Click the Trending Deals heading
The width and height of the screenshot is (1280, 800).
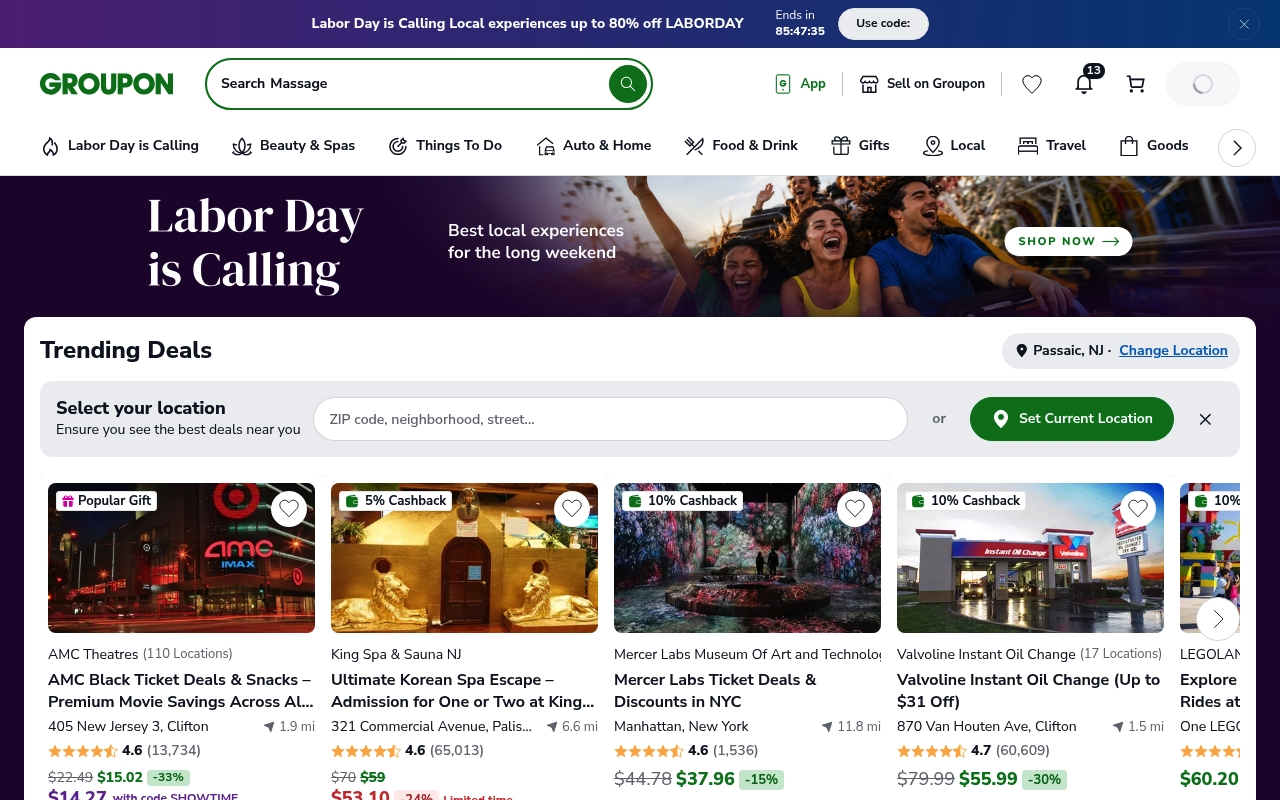click(126, 351)
